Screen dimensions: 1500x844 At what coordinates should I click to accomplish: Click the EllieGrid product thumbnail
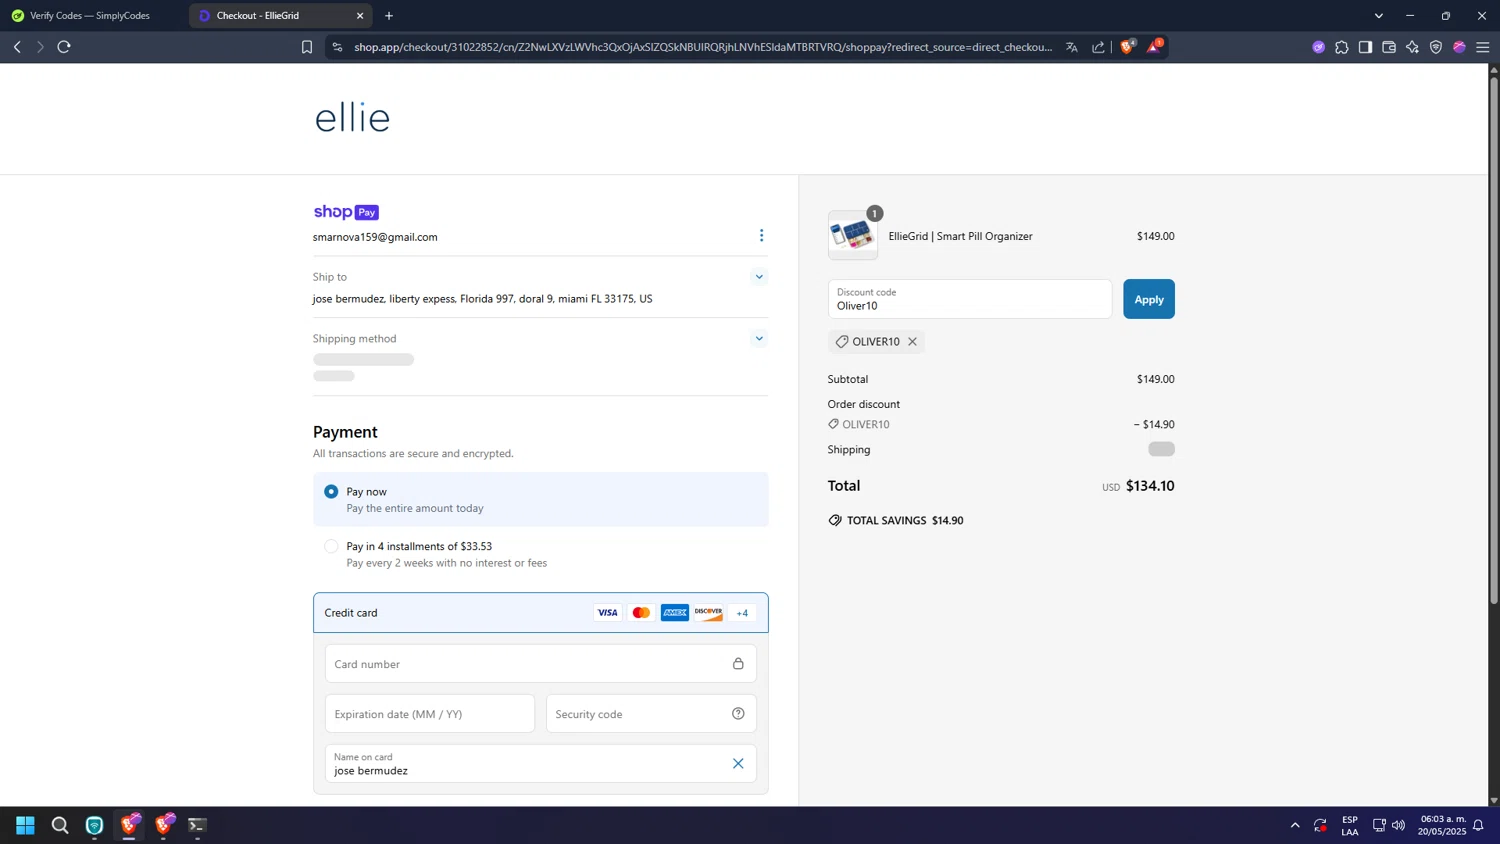tap(853, 236)
